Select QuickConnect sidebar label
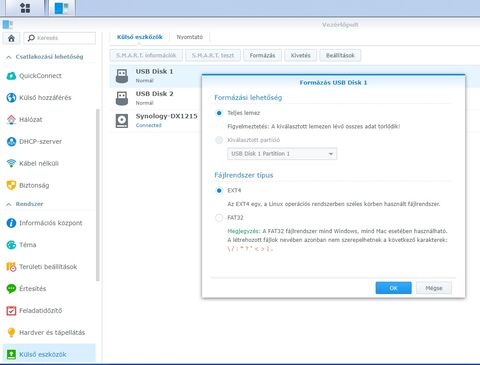The width and height of the screenshot is (480, 365). tap(40, 76)
